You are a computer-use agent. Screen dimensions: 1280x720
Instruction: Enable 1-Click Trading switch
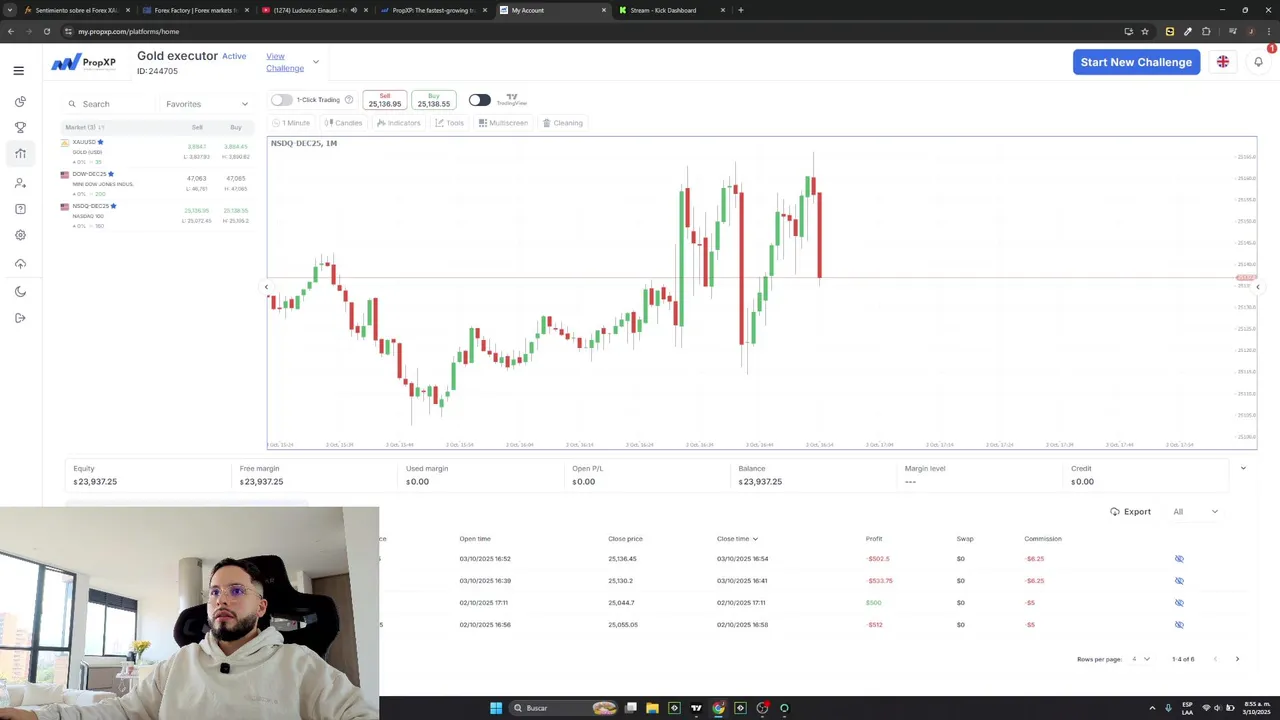(282, 100)
